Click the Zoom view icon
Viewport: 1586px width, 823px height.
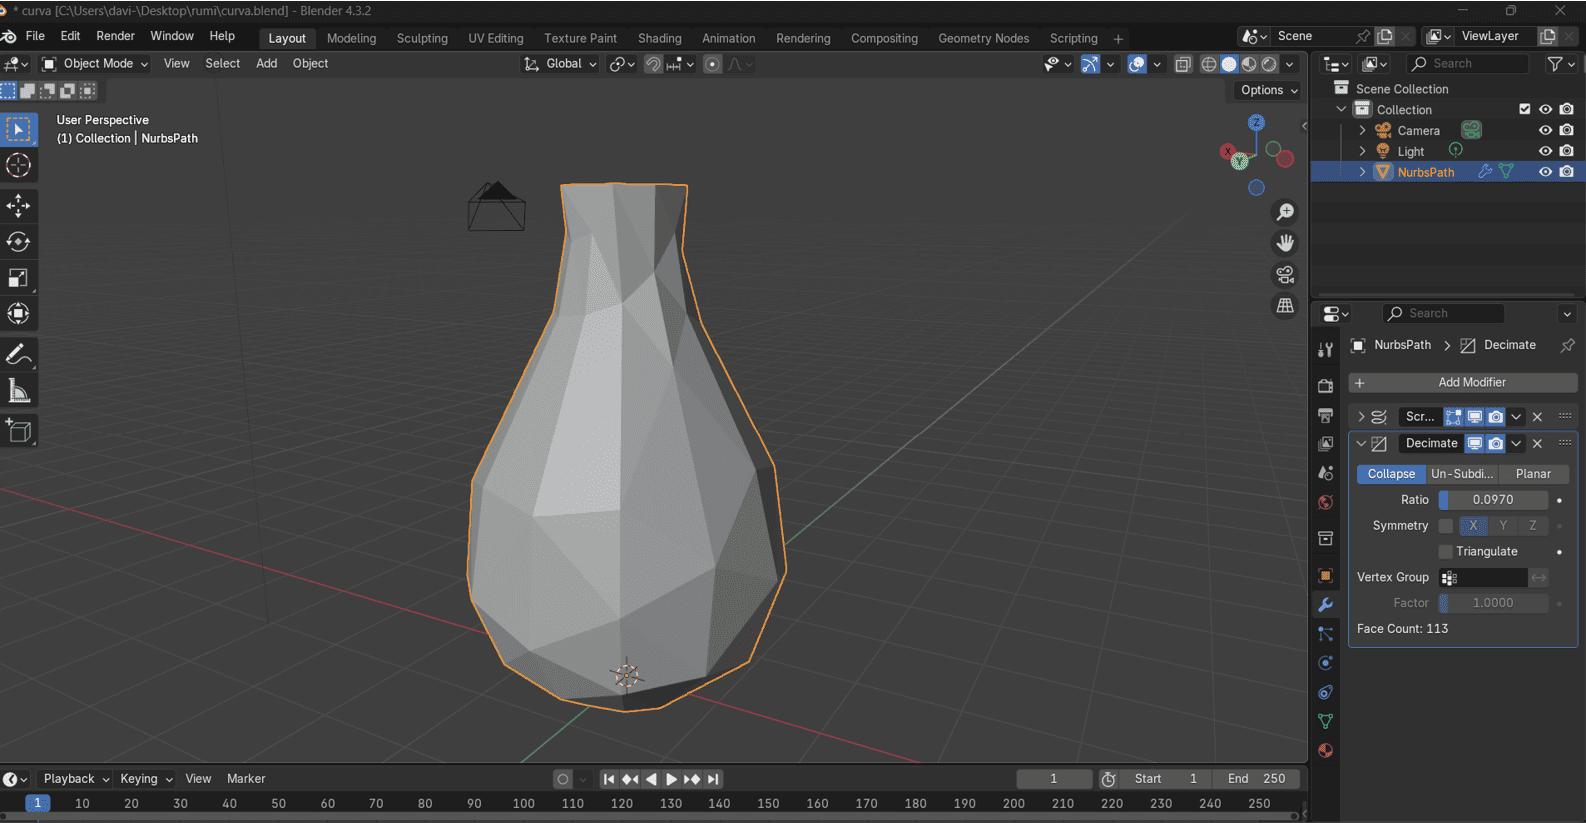click(x=1285, y=212)
